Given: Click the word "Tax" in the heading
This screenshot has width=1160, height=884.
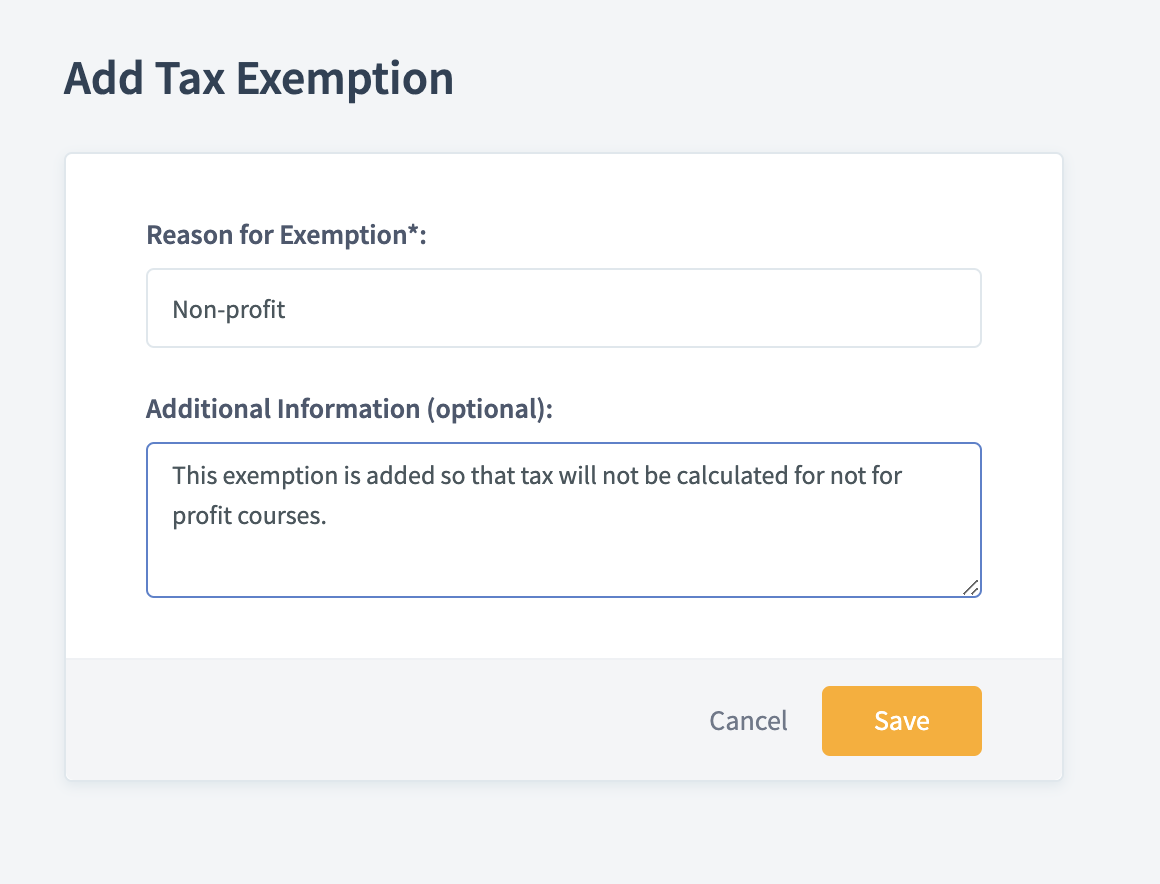Looking at the screenshot, I should [191, 79].
